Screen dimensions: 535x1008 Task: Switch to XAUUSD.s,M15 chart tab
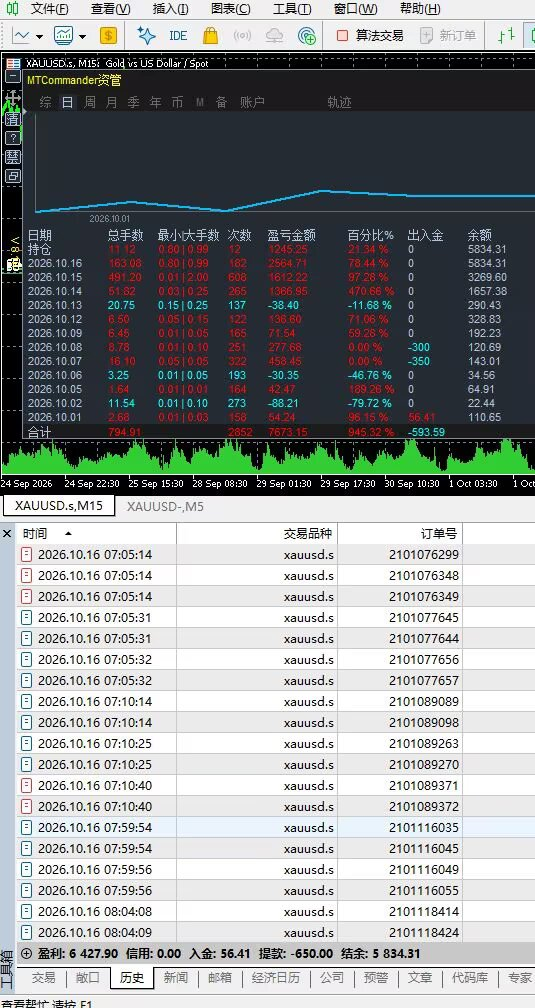point(59,506)
